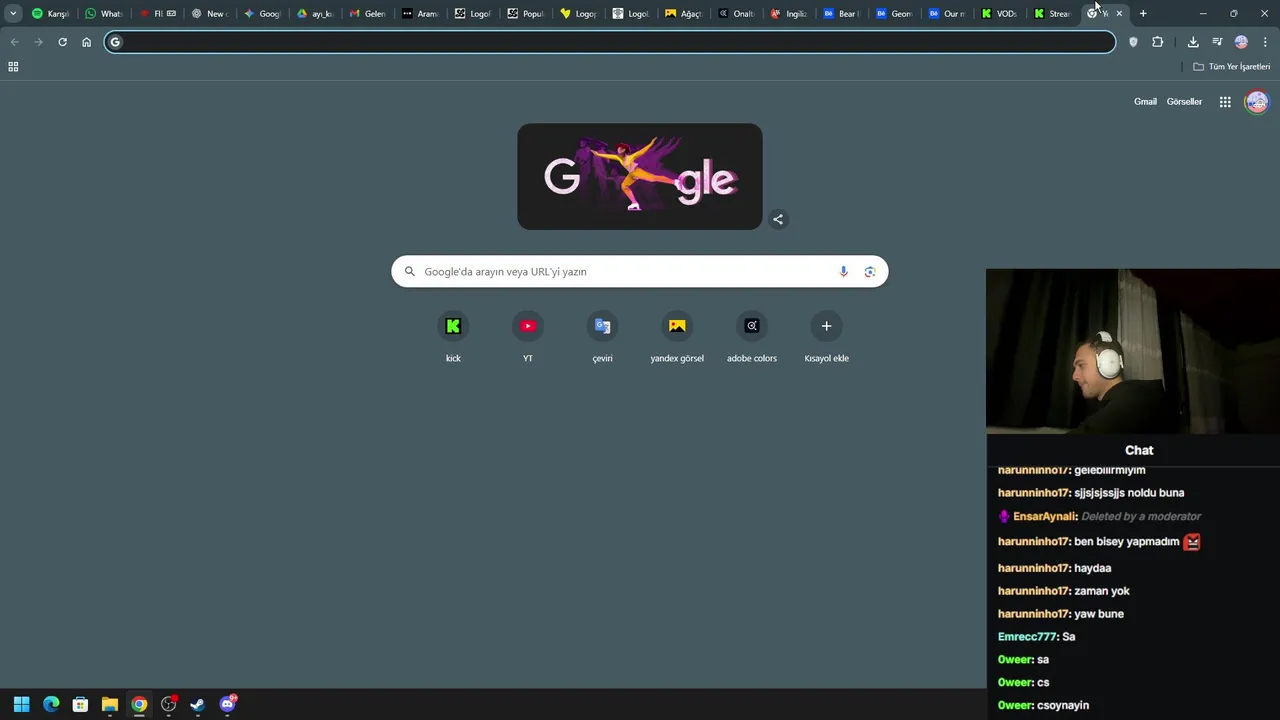Open Discord from taskbar
1280x720 pixels.
click(227, 704)
